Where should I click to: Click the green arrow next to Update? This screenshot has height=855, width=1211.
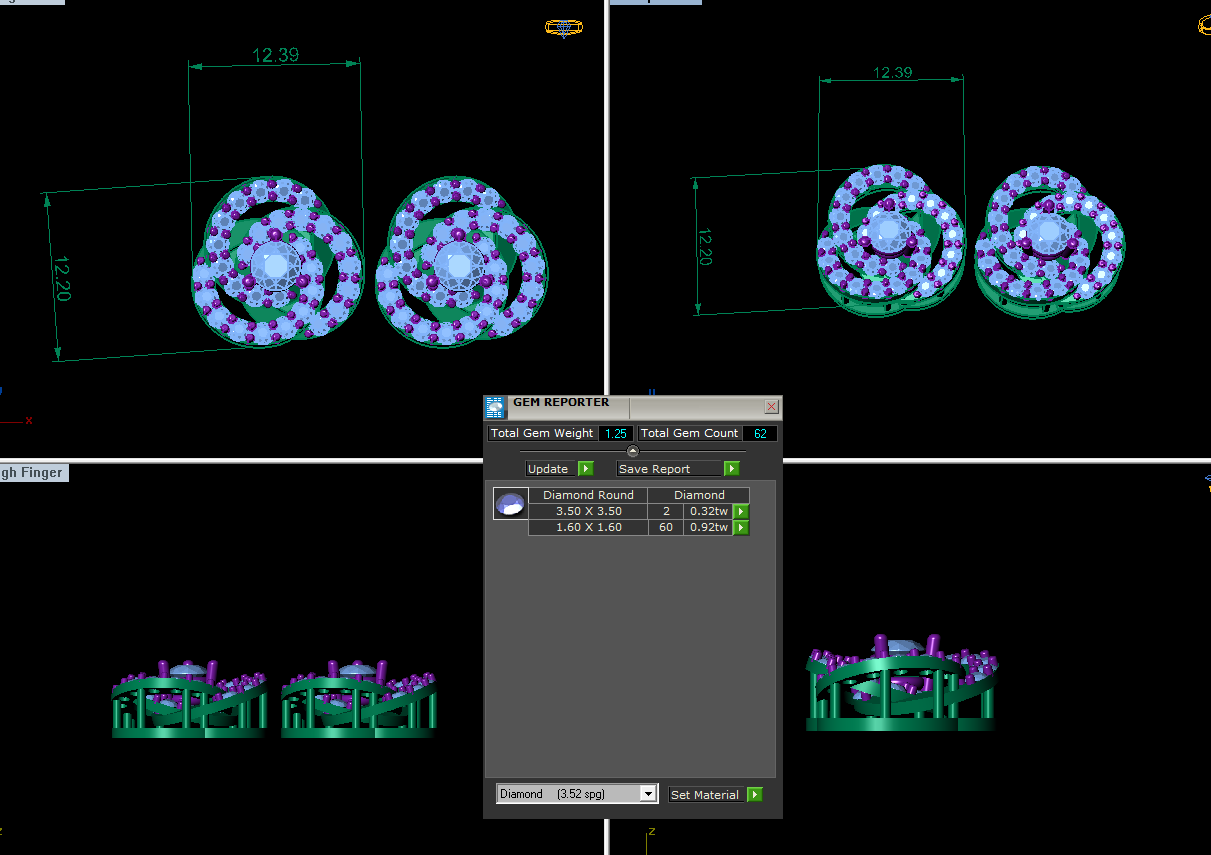coord(586,468)
